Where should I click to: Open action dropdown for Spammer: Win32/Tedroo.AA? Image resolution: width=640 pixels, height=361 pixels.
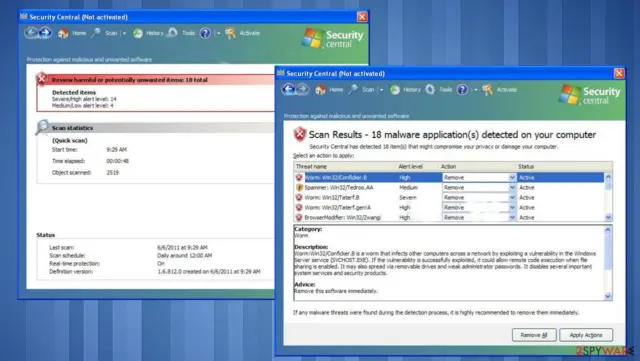[512, 187]
